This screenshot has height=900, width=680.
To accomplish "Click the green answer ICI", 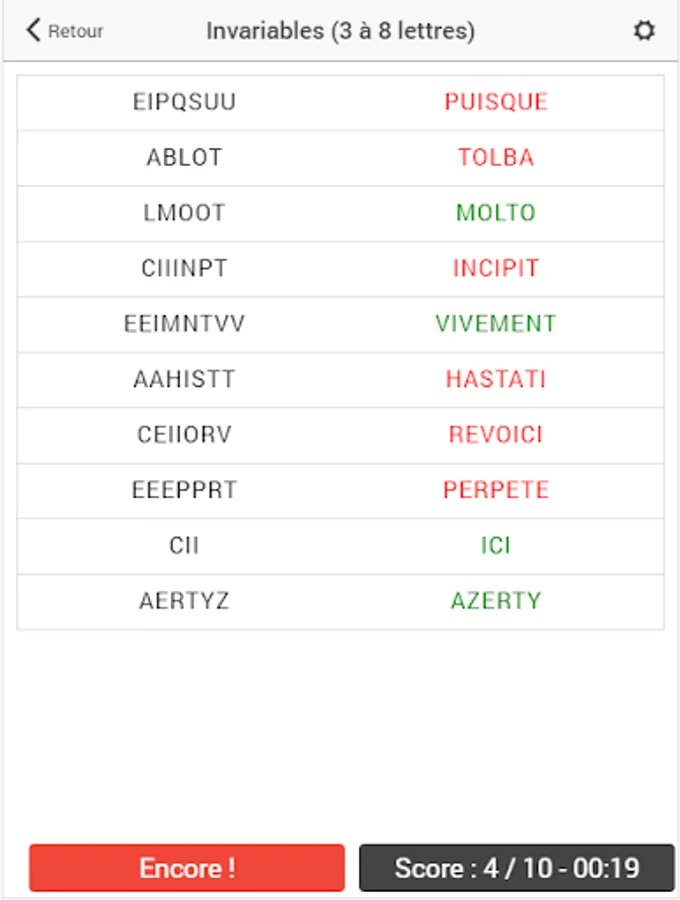I will pyautogui.click(x=496, y=546).
